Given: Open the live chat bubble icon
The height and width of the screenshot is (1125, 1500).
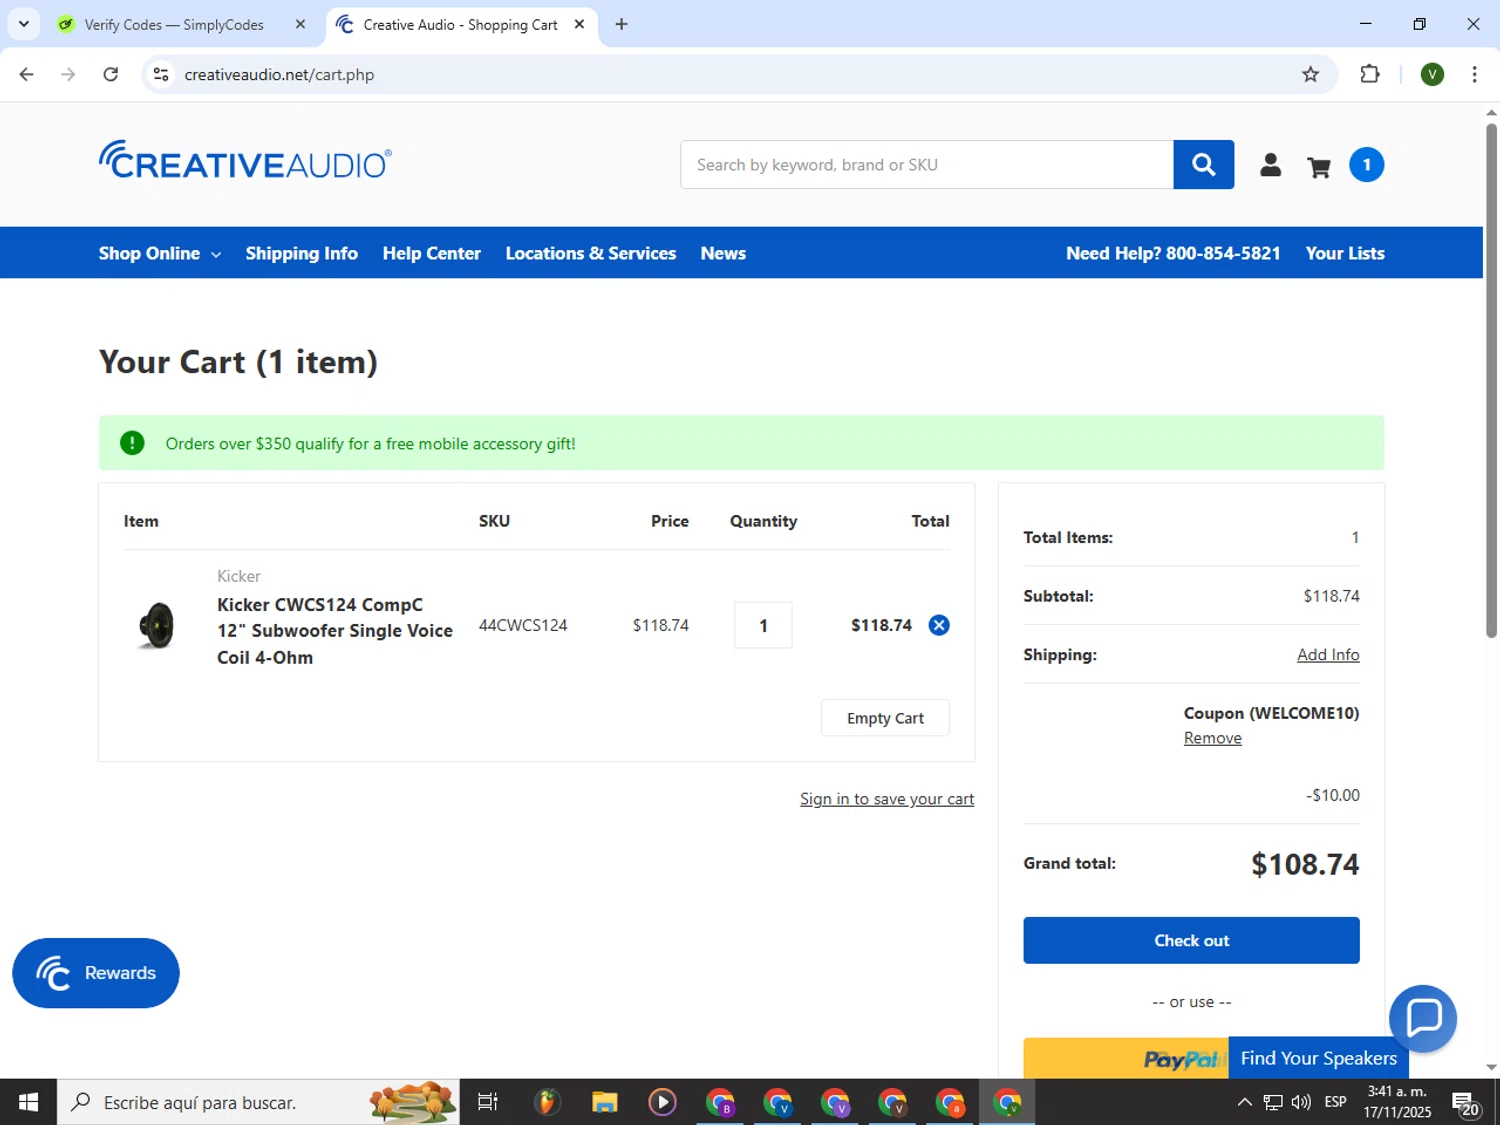Looking at the screenshot, I should point(1422,1018).
